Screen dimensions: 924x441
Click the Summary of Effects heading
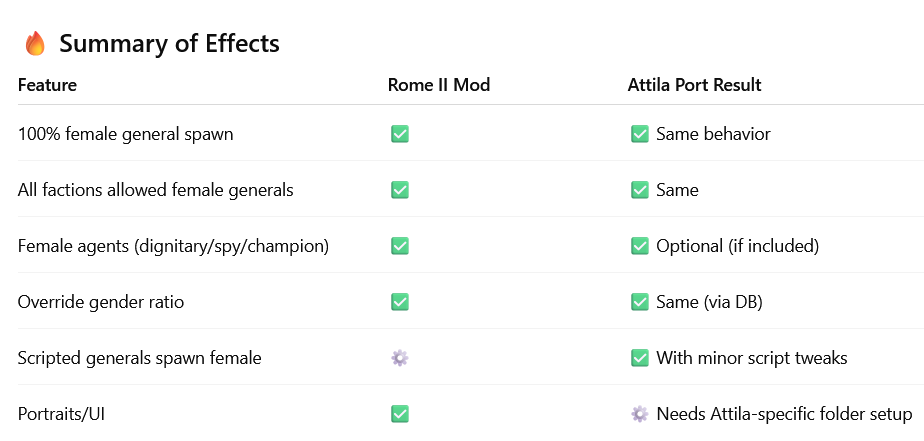pos(169,43)
